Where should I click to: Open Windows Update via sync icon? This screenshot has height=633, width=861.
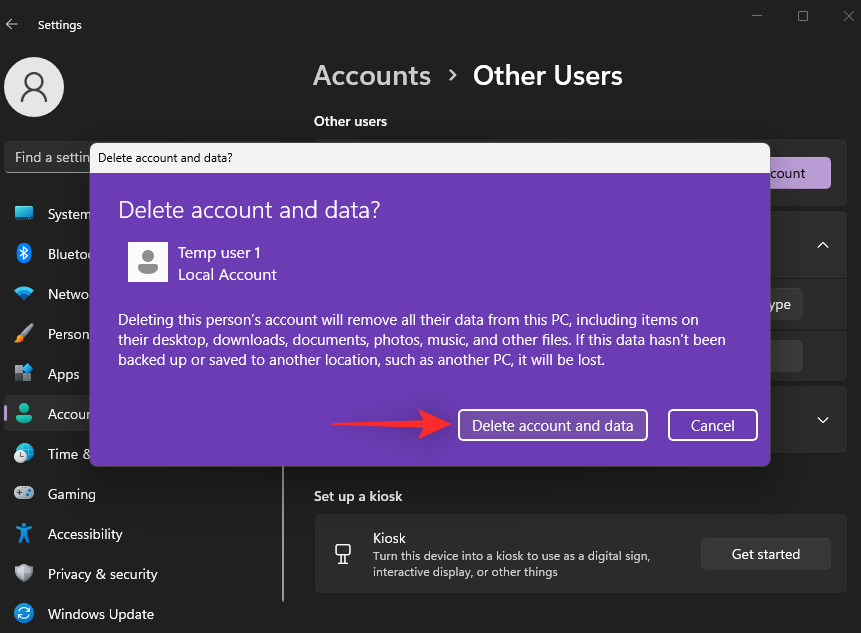pyautogui.click(x=24, y=613)
